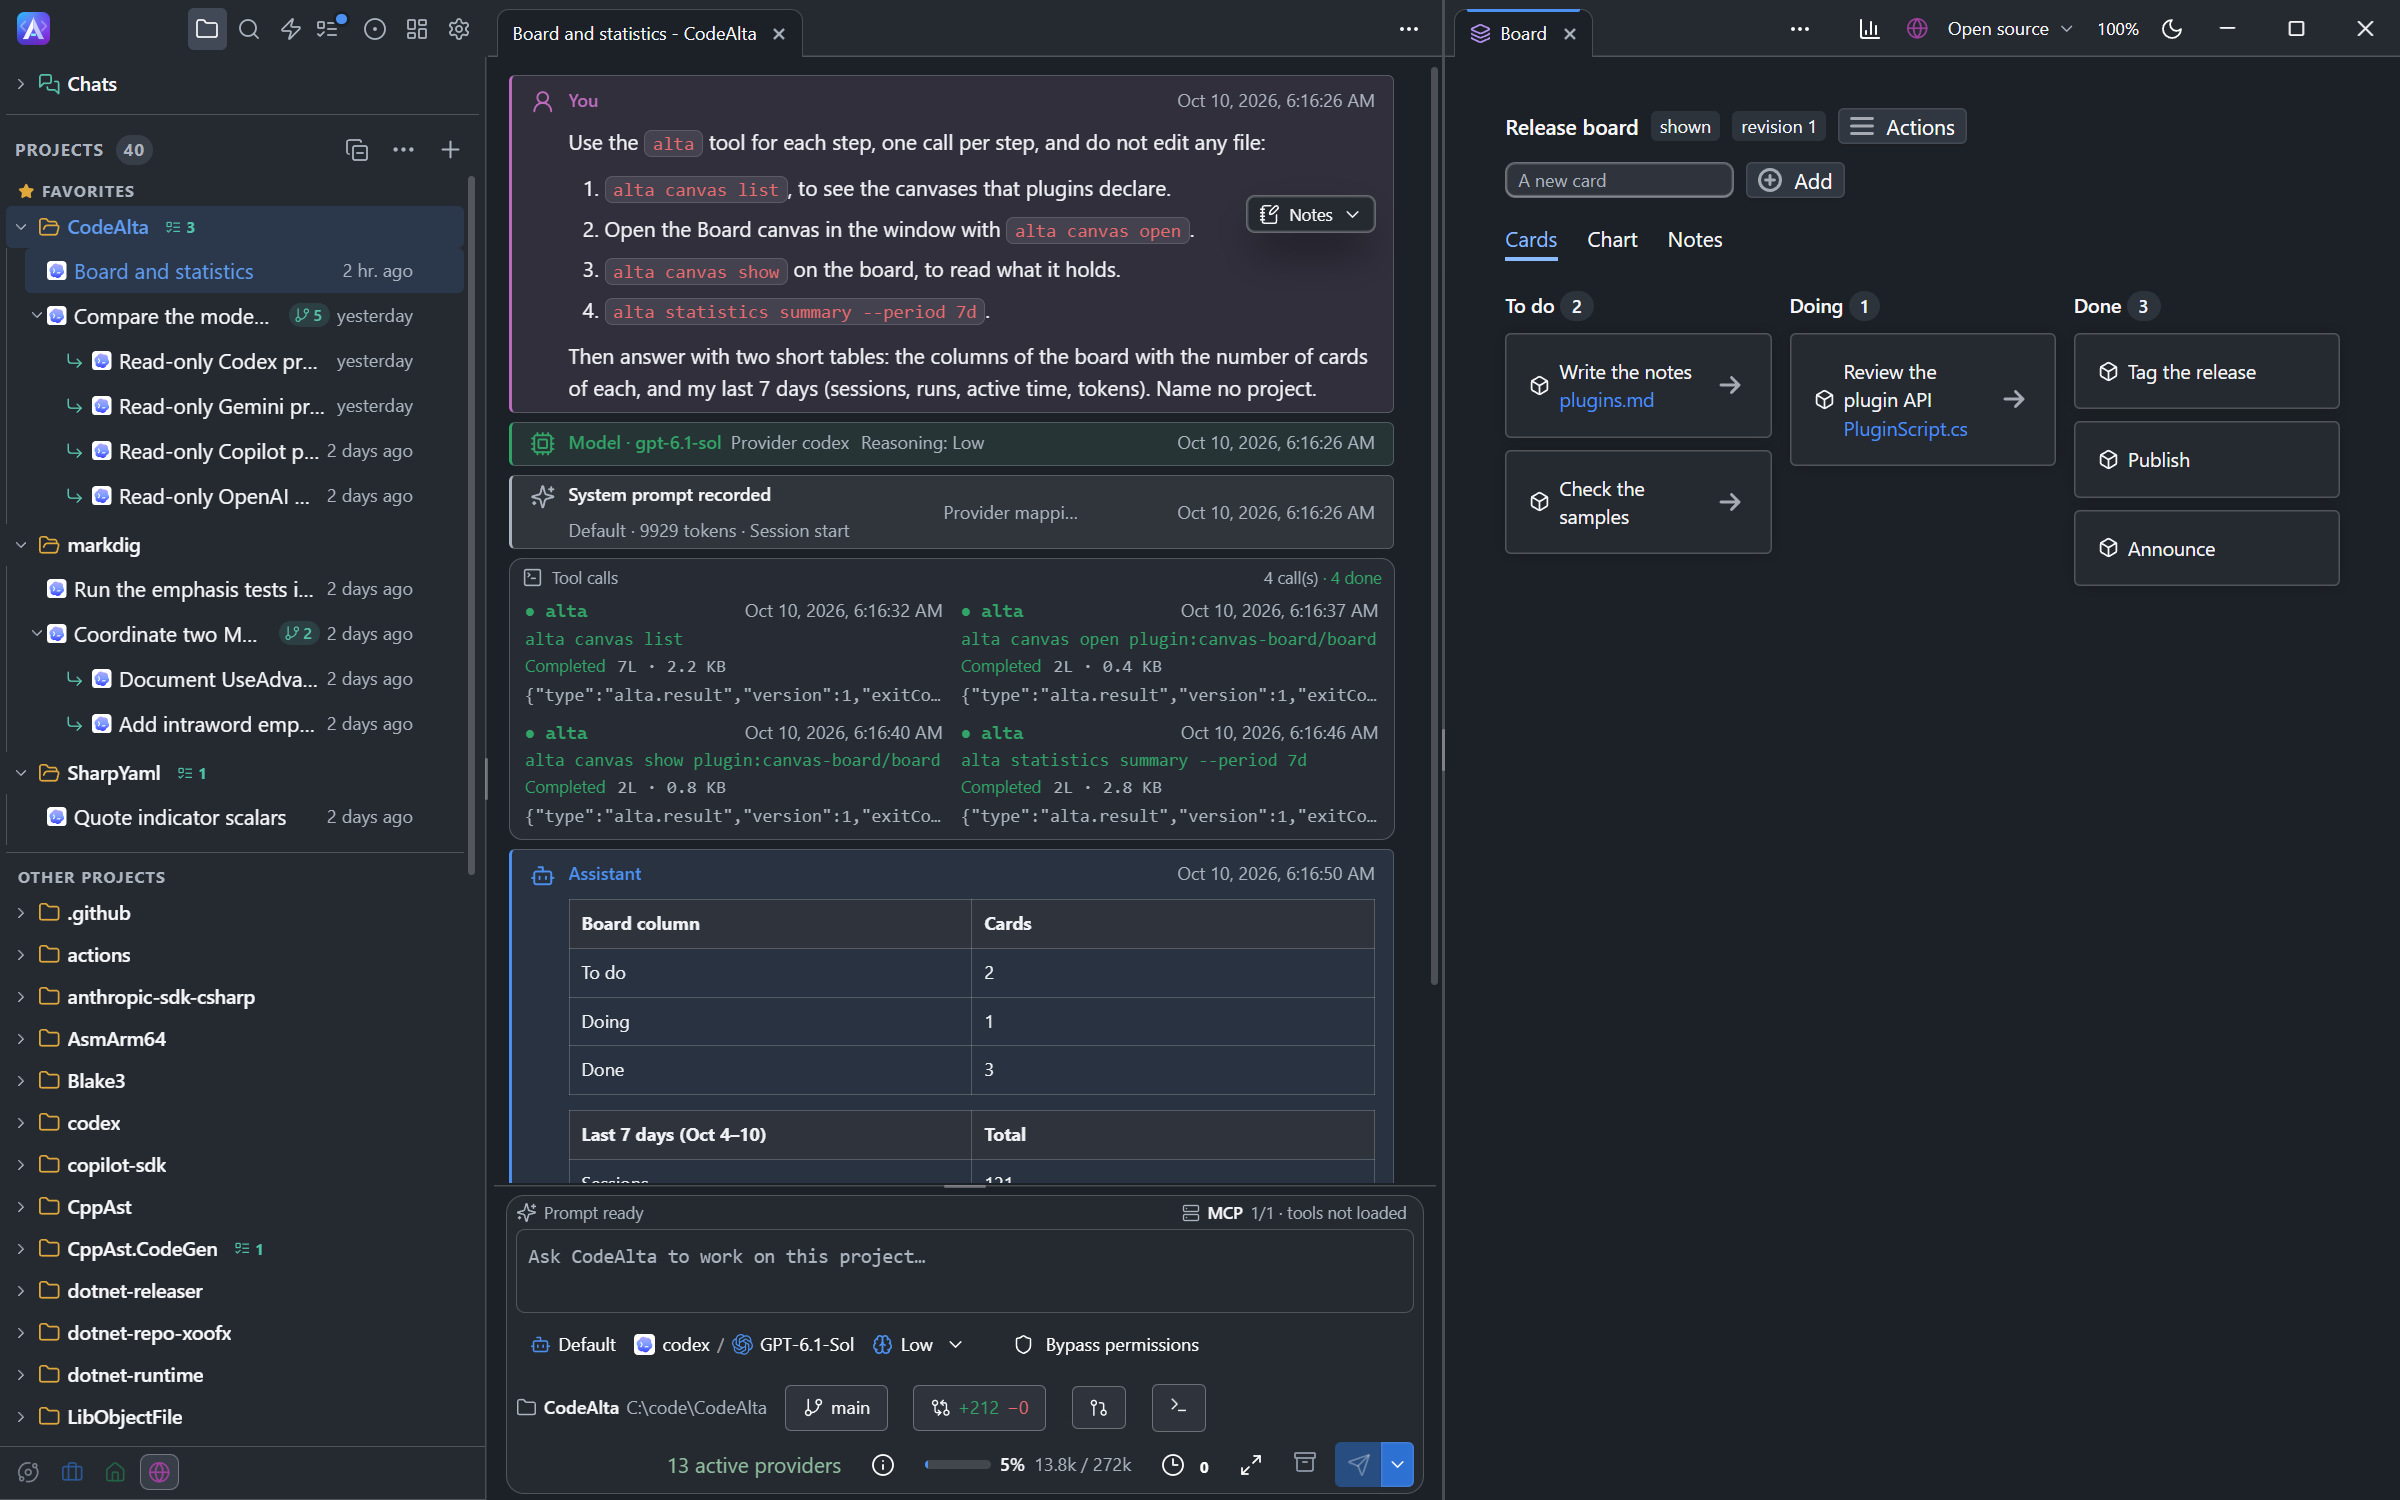Open the plugins.md link in the card

1606,400
